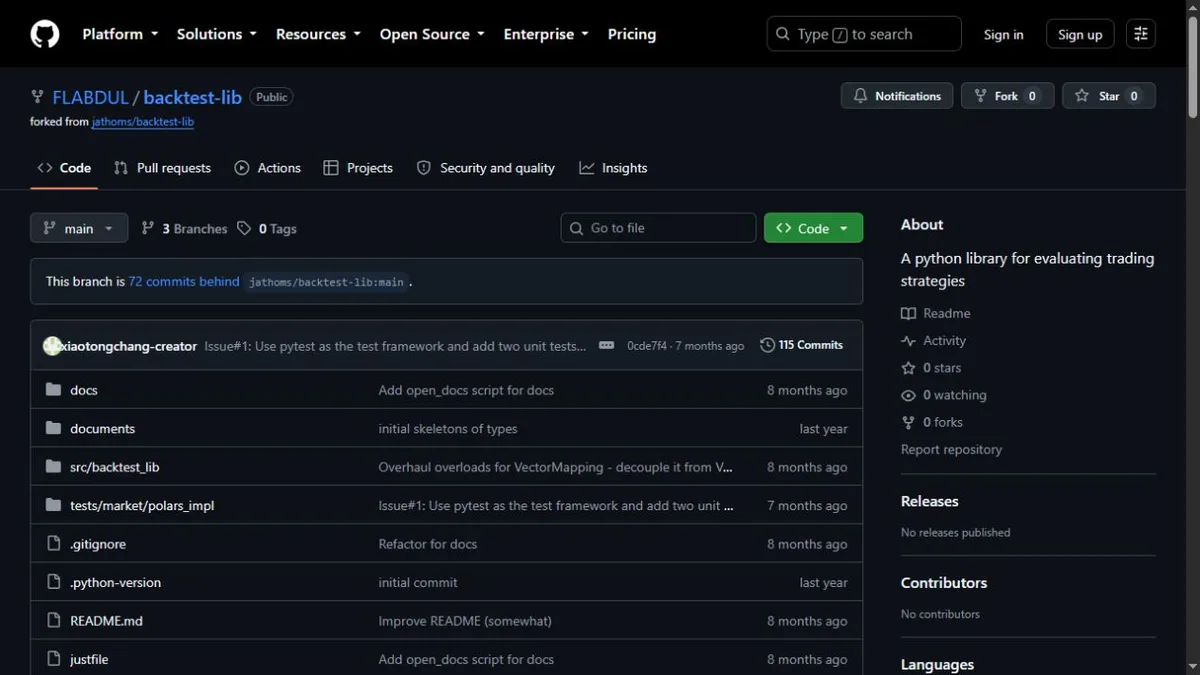Click the fork icon beside FLABDUL
Screen dimensions: 1200x675
coord(37,97)
